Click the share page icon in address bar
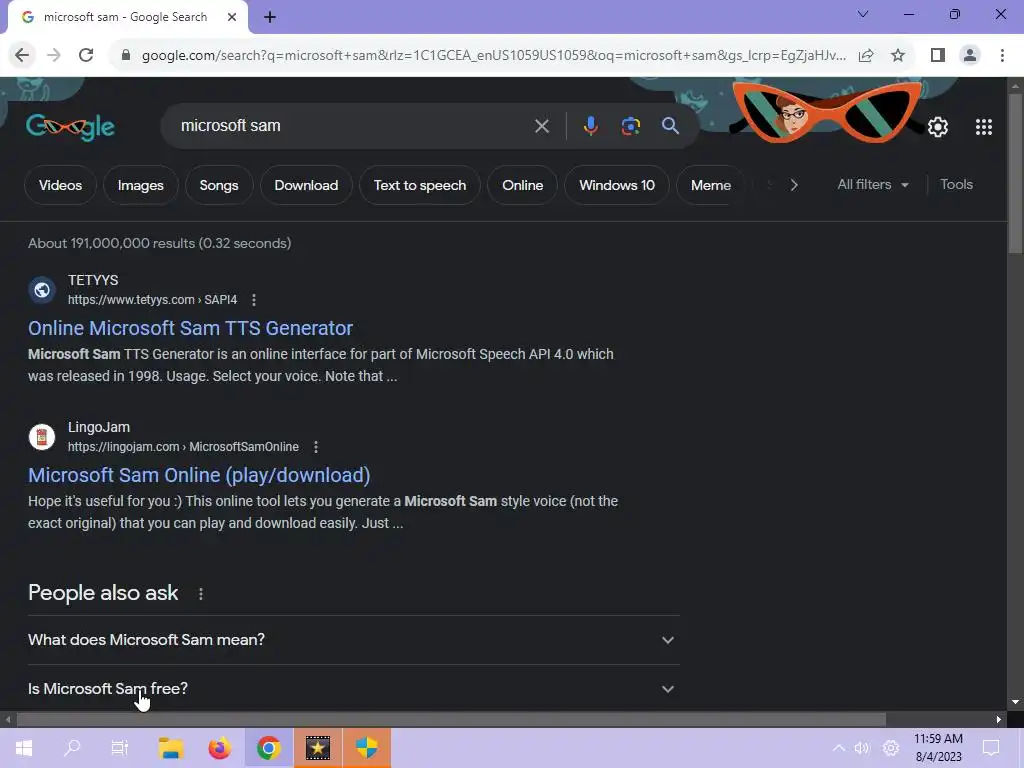The height and width of the screenshot is (768, 1024). pyautogui.click(x=866, y=55)
